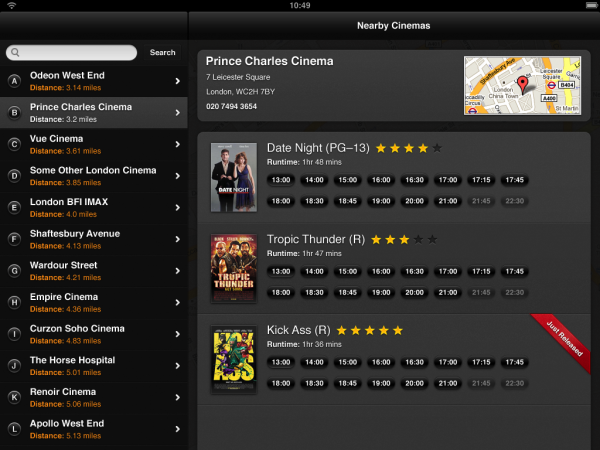
Task: Tap the battery icon in status bar
Action: click(x=591, y=5)
